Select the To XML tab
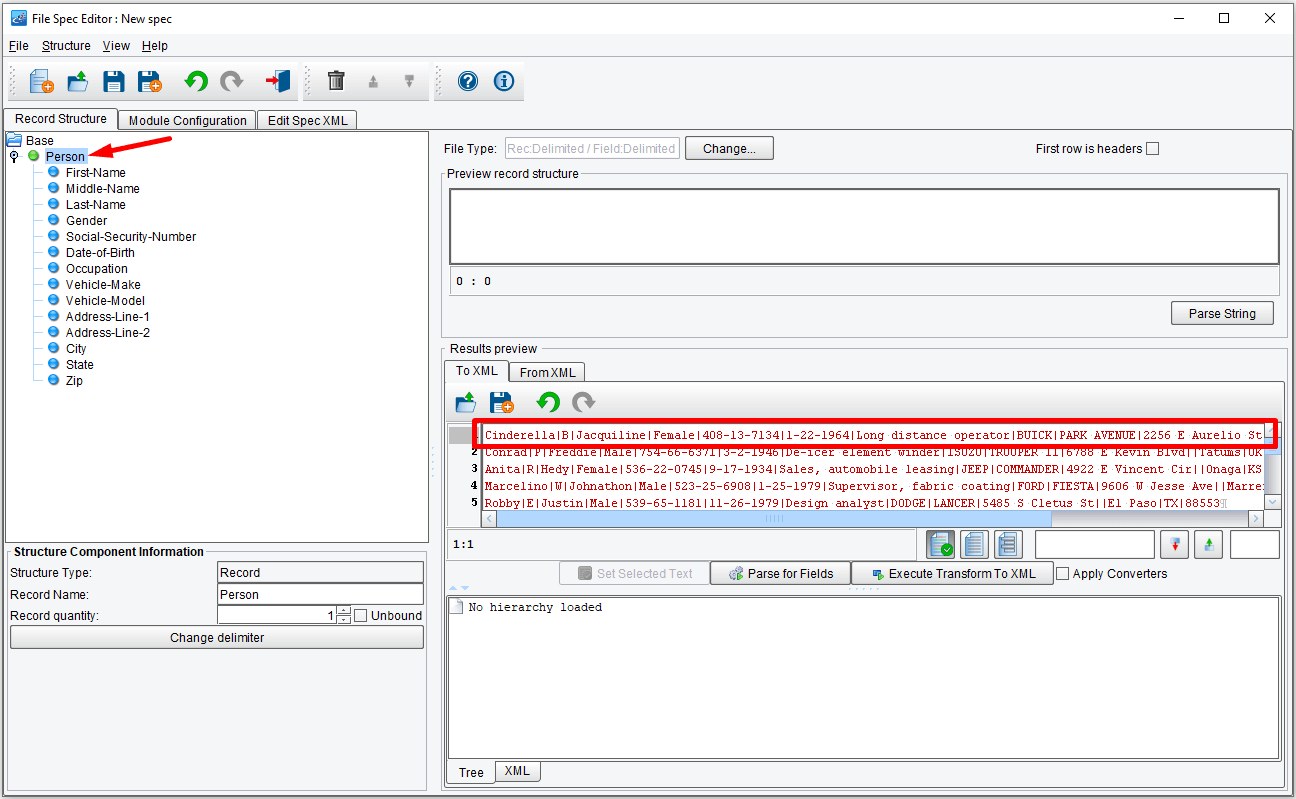 (x=477, y=371)
